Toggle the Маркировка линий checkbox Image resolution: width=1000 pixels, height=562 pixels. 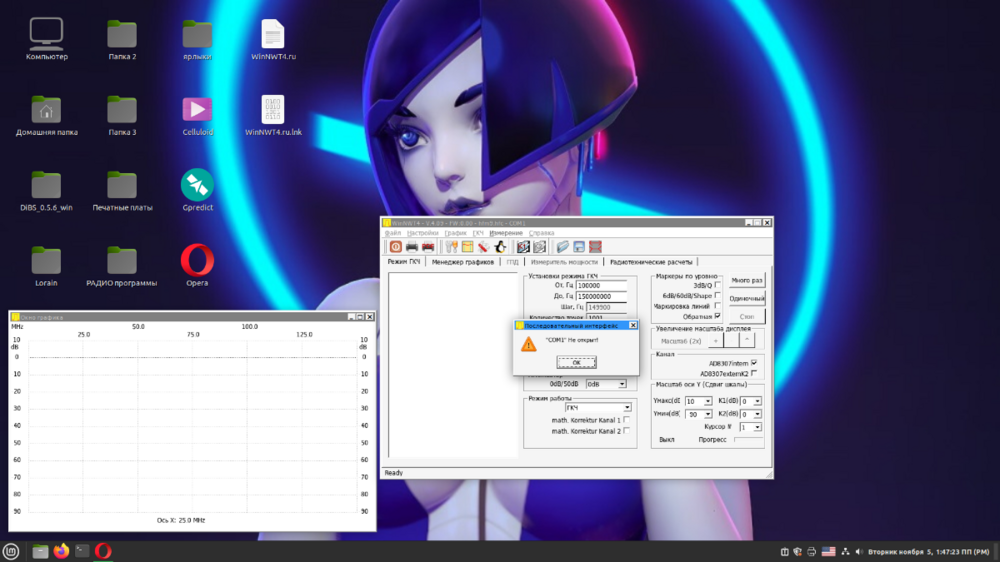pos(717,306)
